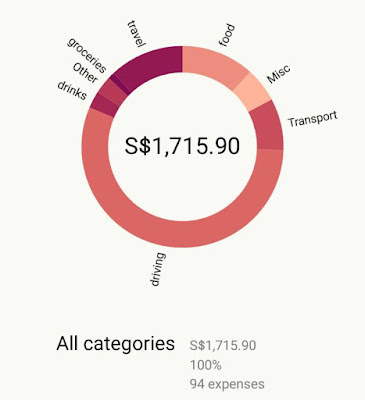Click the Misc category label
Image resolution: width=365 pixels, height=400 pixels.
pos(279,74)
